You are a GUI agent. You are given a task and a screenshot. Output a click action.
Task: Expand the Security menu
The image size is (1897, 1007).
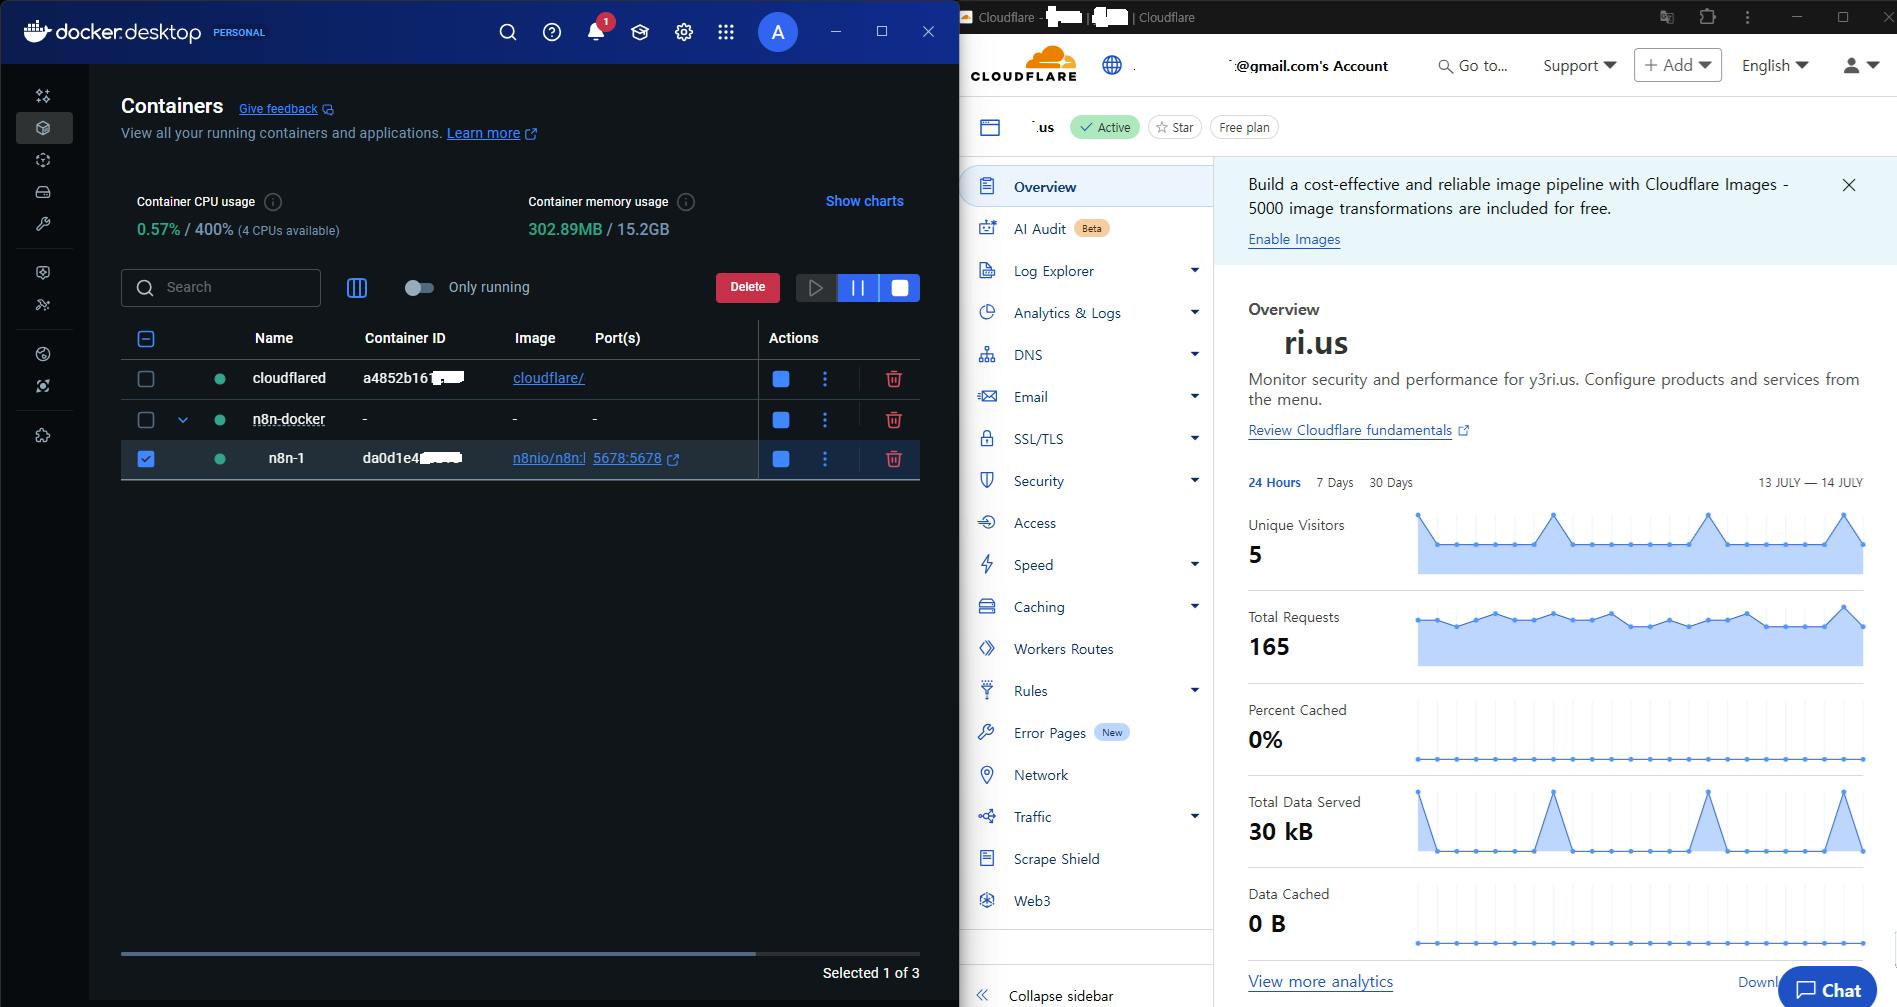point(1194,481)
